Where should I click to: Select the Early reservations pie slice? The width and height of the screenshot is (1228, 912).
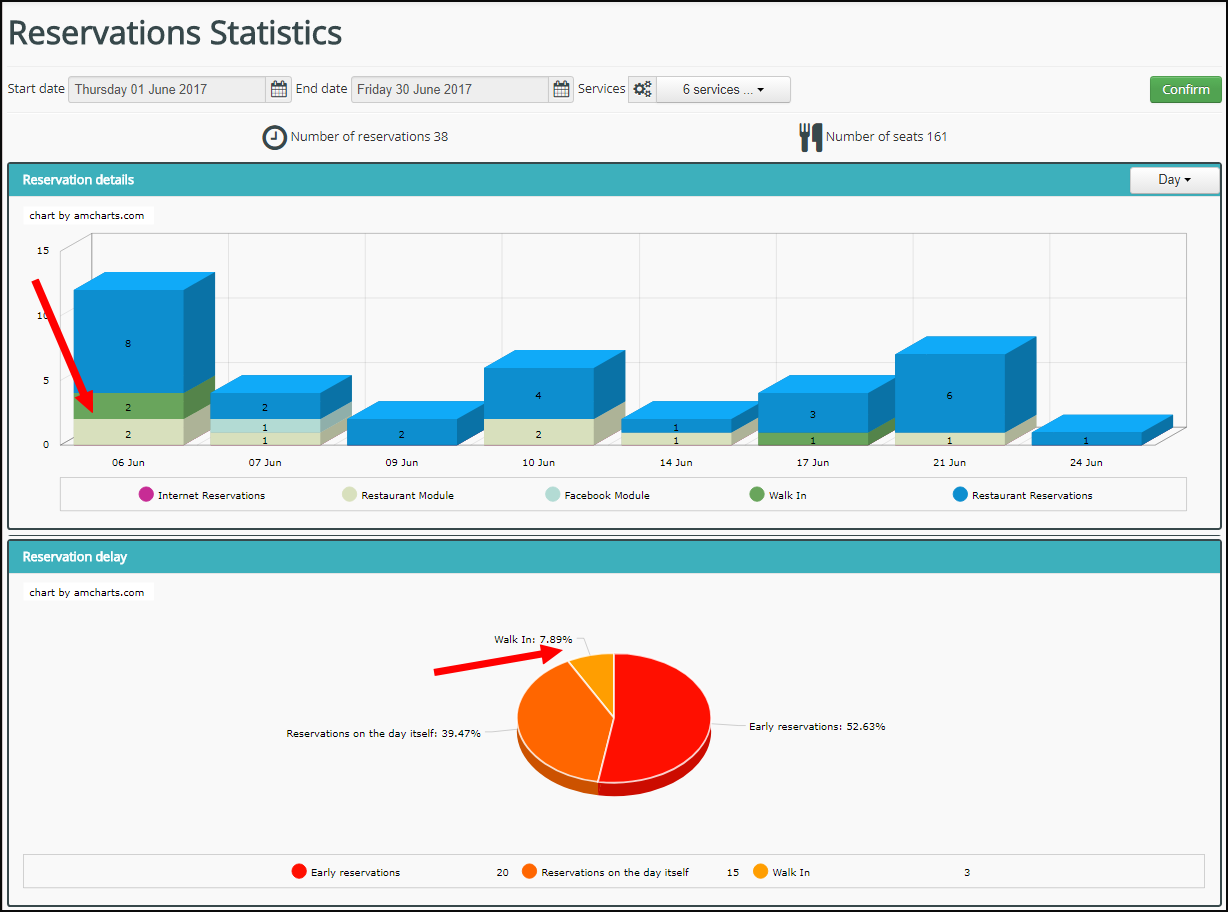661,720
